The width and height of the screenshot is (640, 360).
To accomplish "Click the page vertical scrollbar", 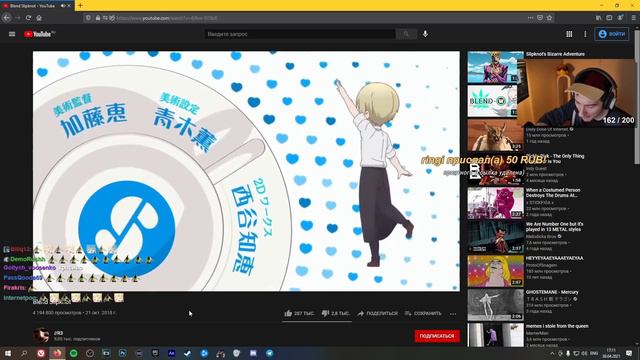I will pos(637,98).
